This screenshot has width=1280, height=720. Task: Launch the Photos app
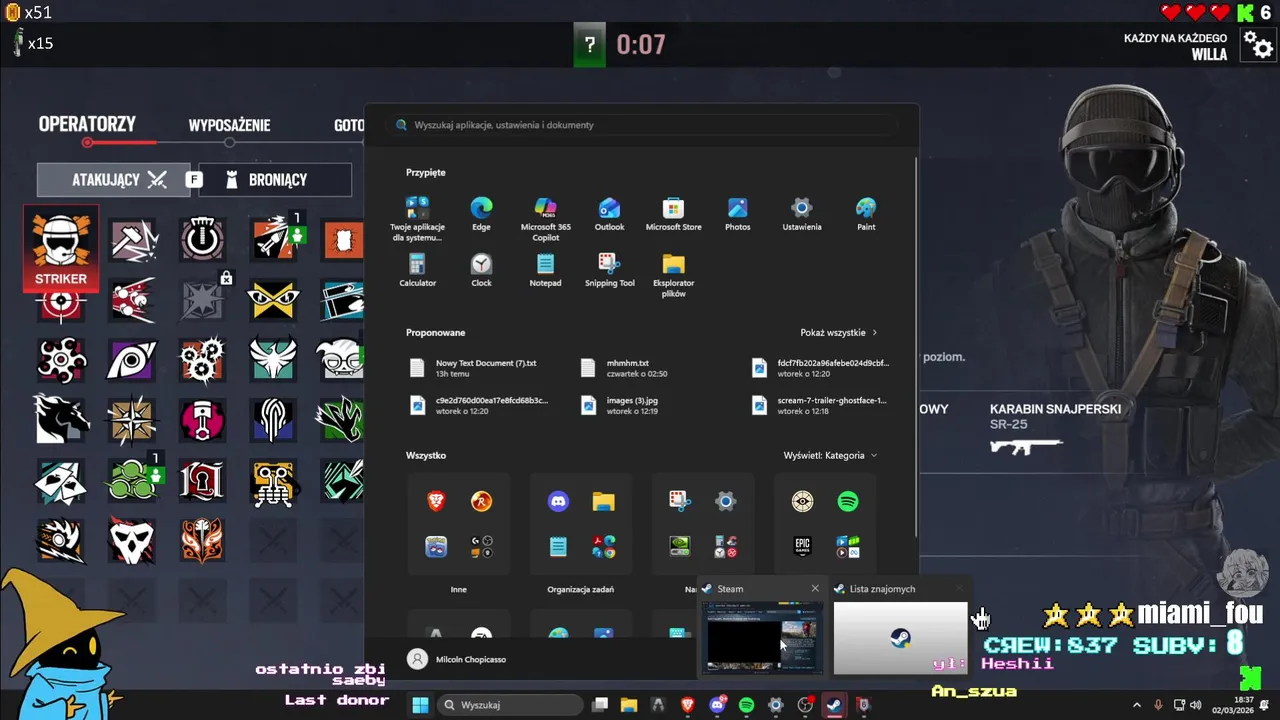pyautogui.click(x=737, y=214)
